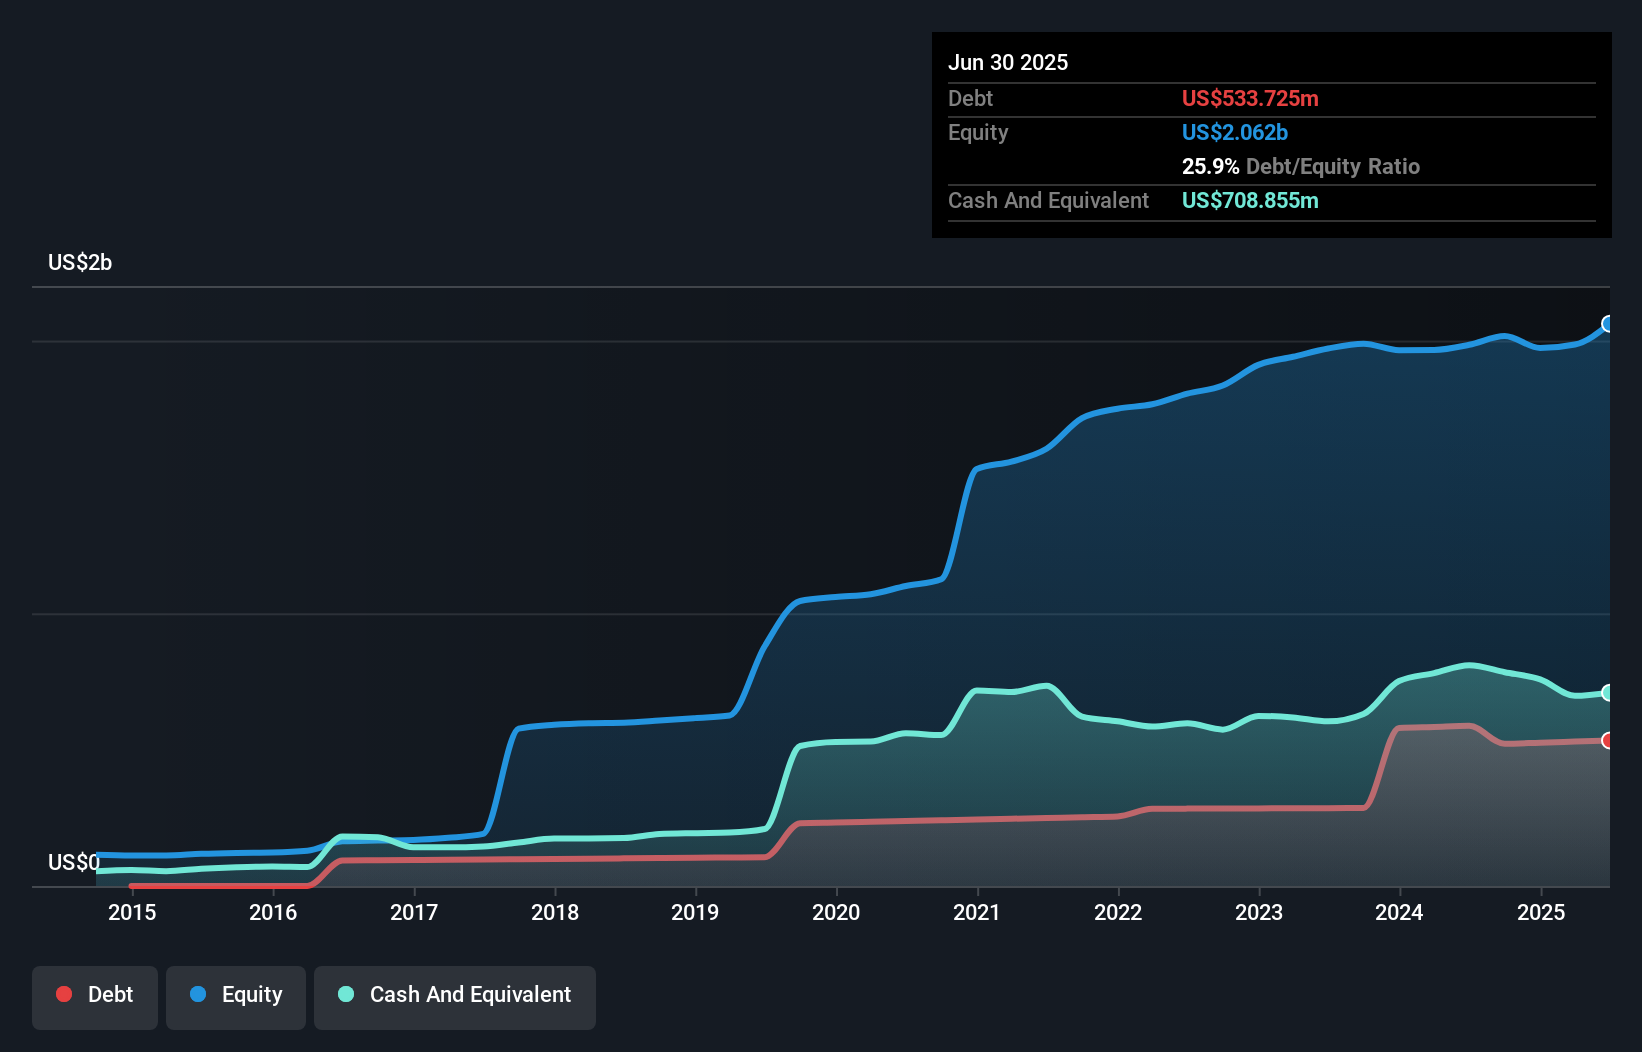This screenshot has width=1642, height=1052.
Task: Open the Jun 30 2025 data panel
Action: point(1009,62)
